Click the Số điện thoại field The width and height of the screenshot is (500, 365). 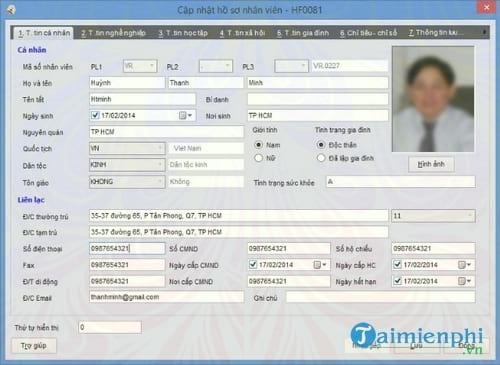pyautogui.click(x=127, y=248)
